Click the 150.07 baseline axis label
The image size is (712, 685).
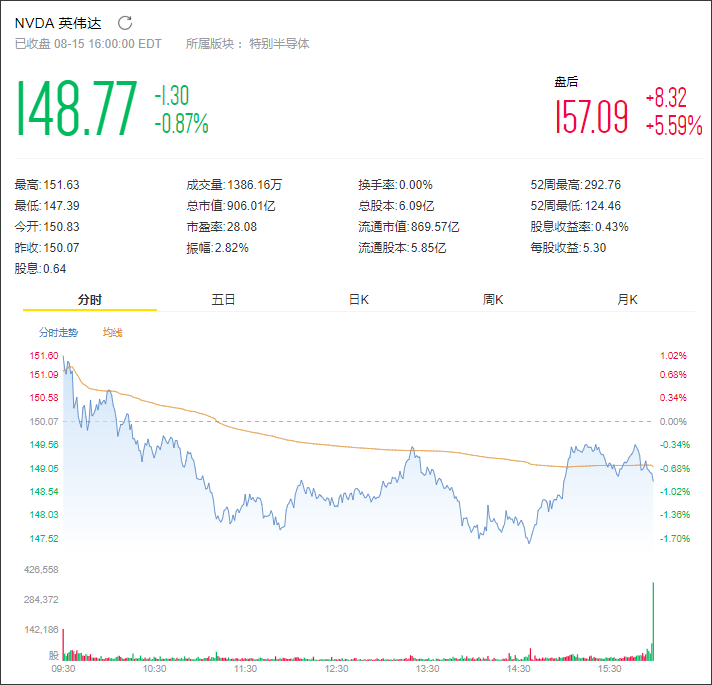pos(44,421)
